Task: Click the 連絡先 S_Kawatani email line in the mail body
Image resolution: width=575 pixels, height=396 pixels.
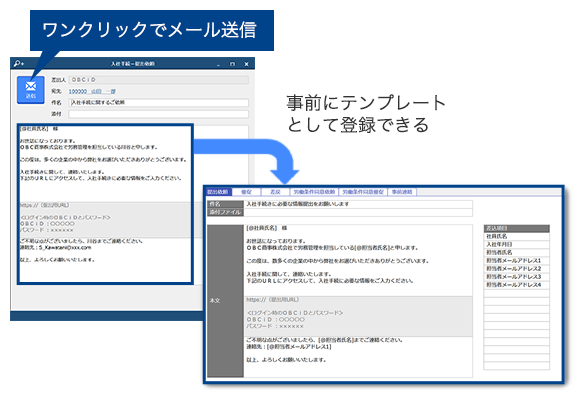Action: (55, 248)
